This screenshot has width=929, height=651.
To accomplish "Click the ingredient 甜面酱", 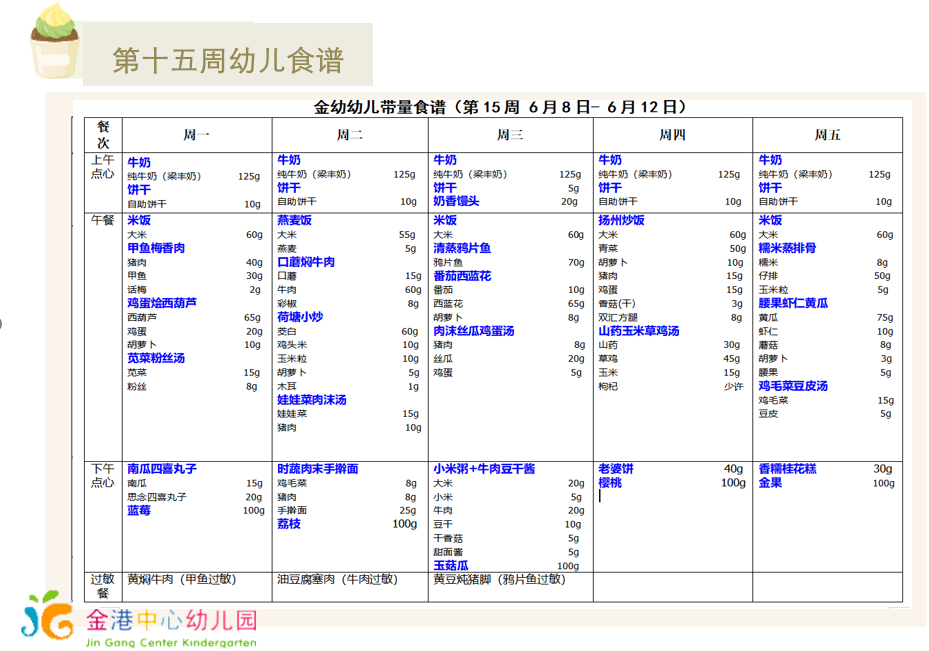I will tap(448, 552).
